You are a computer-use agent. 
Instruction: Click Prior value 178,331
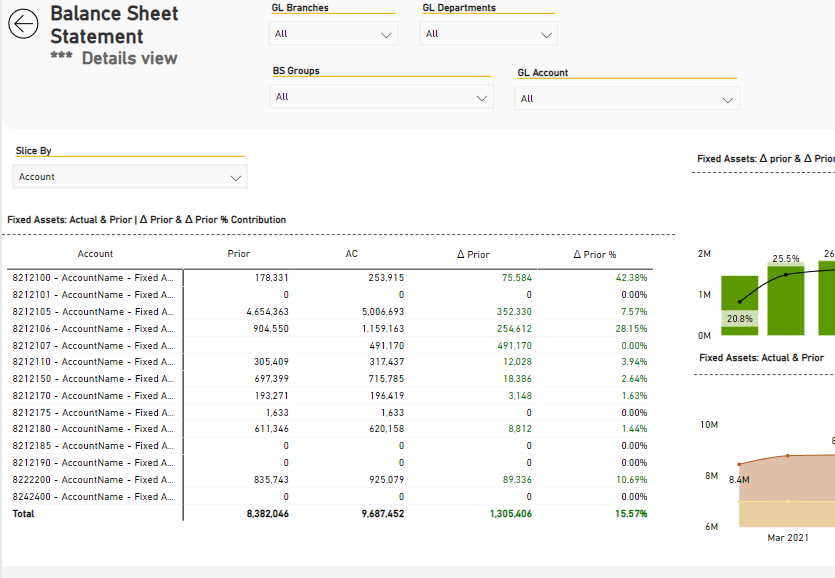click(x=271, y=278)
